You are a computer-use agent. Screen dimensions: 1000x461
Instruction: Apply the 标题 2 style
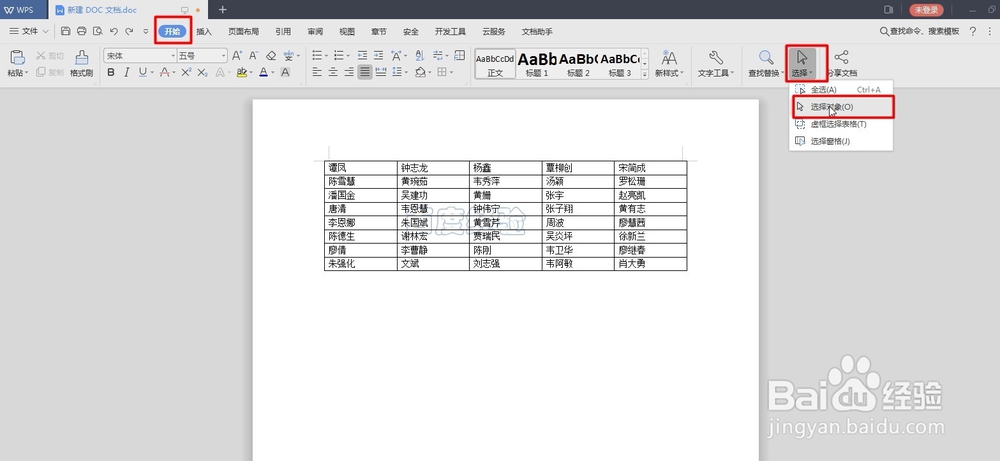pyautogui.click(x=578, y=64)
